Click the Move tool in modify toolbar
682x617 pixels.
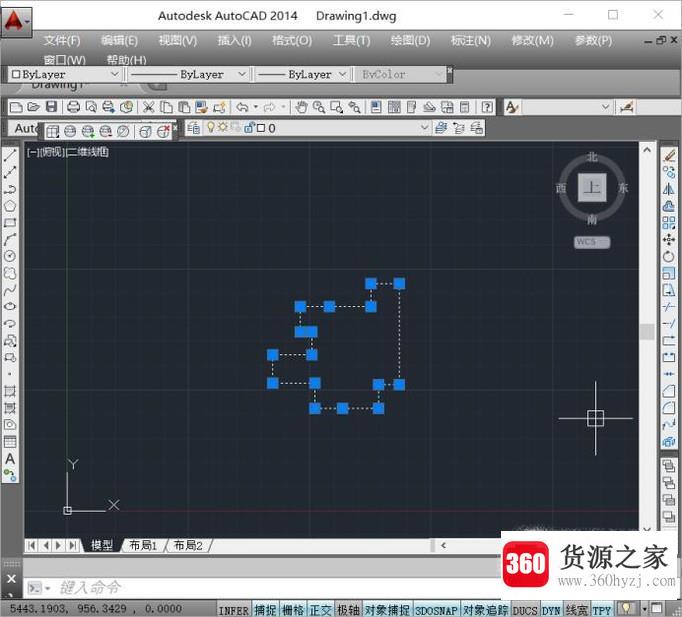[x=669, y=240]
